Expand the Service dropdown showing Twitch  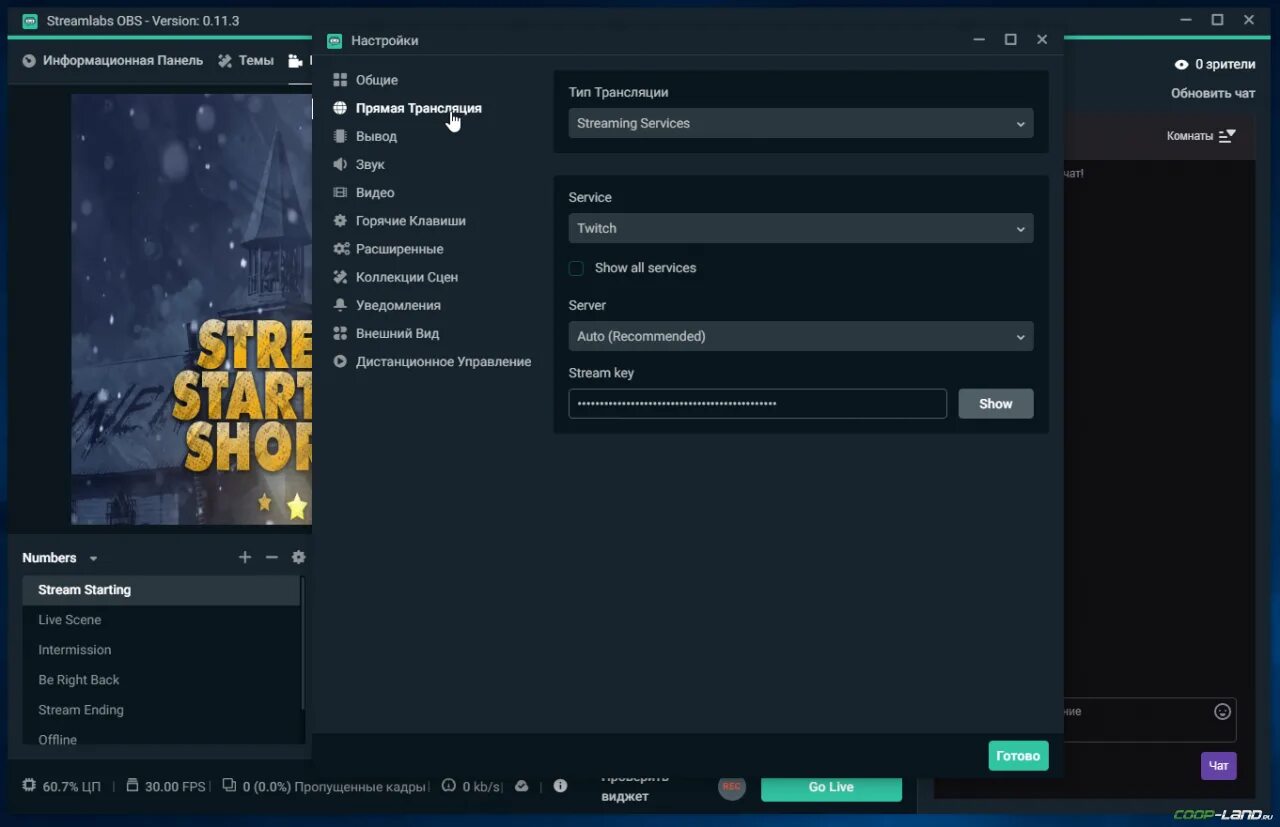pos(801,228)
